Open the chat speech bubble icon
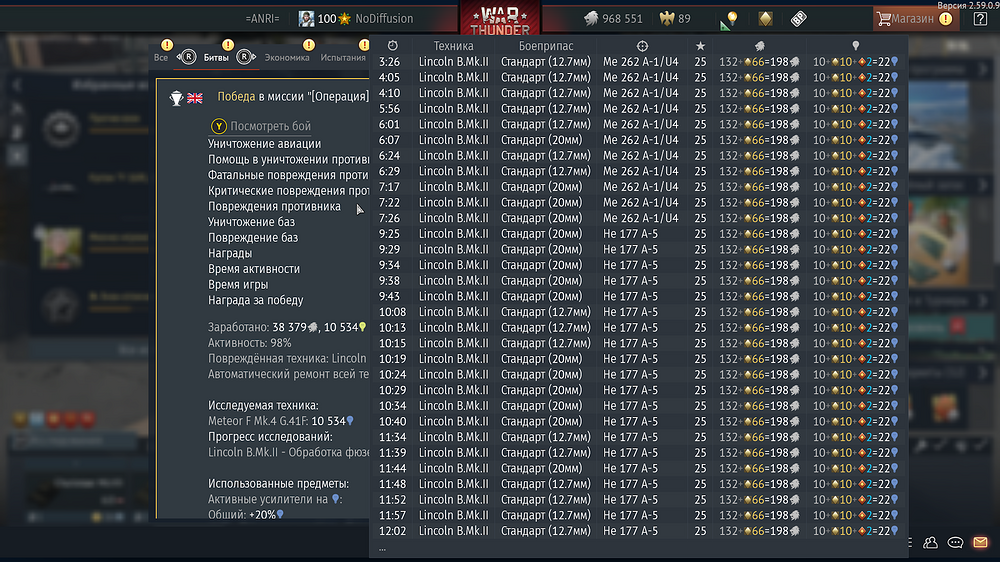 click(955, 542)
